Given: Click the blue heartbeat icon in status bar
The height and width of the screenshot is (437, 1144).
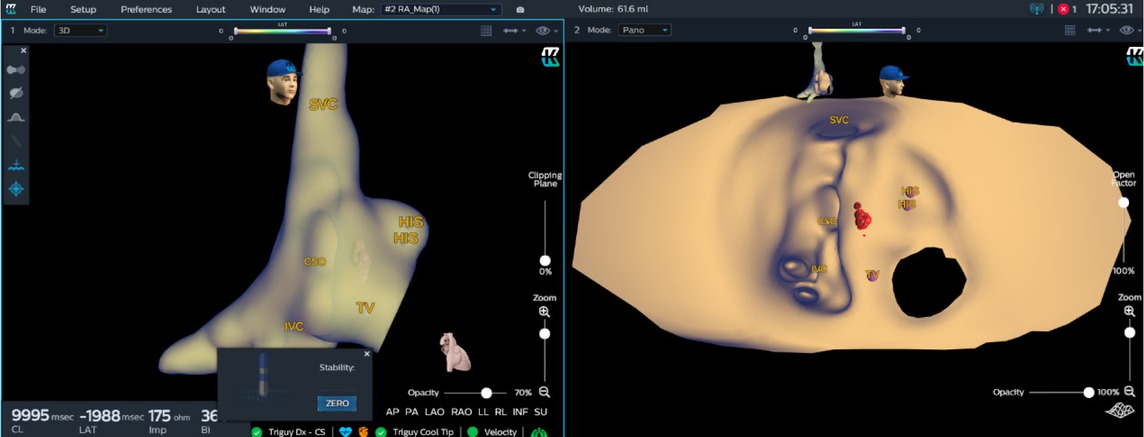Looking at the screenshot, I should (346, 432).
